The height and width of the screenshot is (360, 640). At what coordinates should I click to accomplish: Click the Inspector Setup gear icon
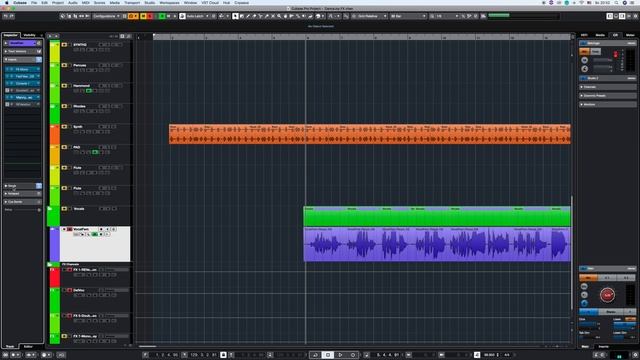(x=39, y=210)
